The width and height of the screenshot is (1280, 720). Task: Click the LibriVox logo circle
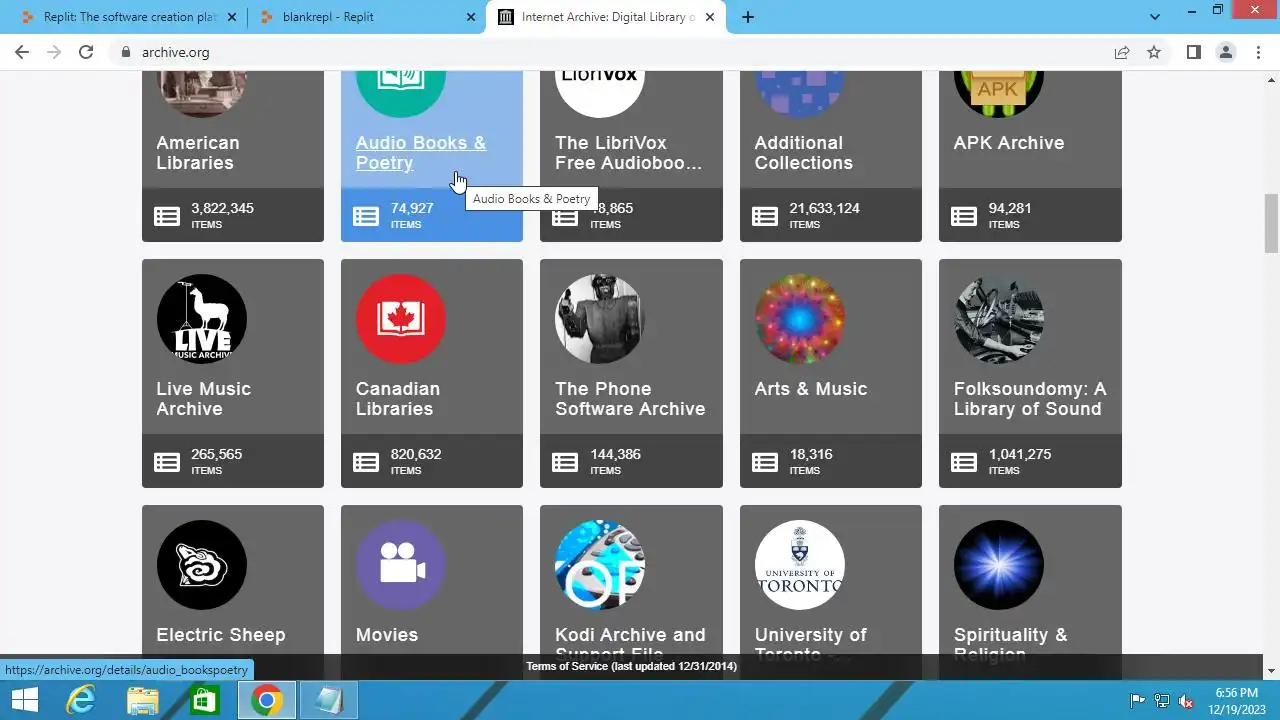coord(600,94)
